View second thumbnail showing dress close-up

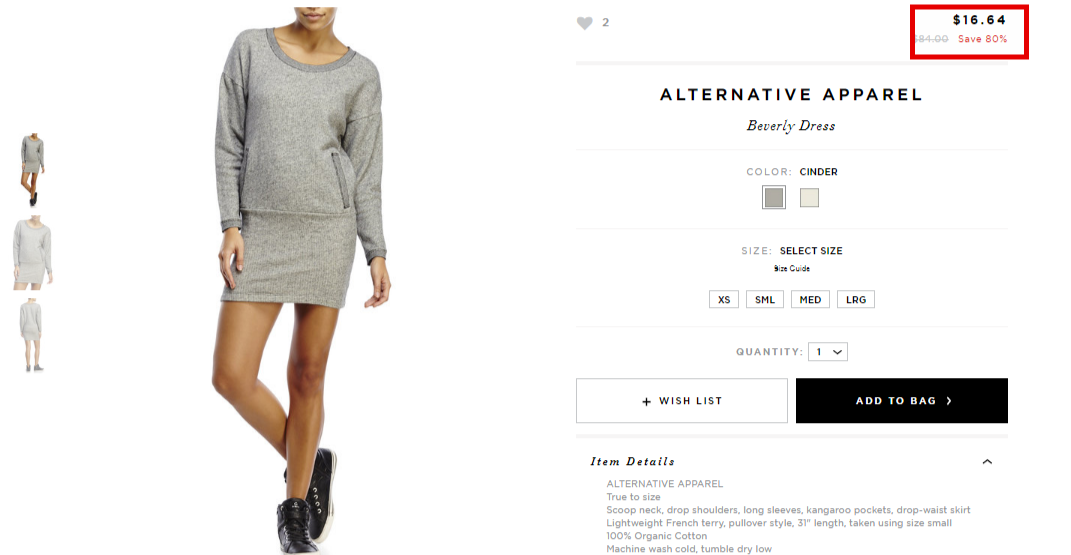[x=32, y=253]
